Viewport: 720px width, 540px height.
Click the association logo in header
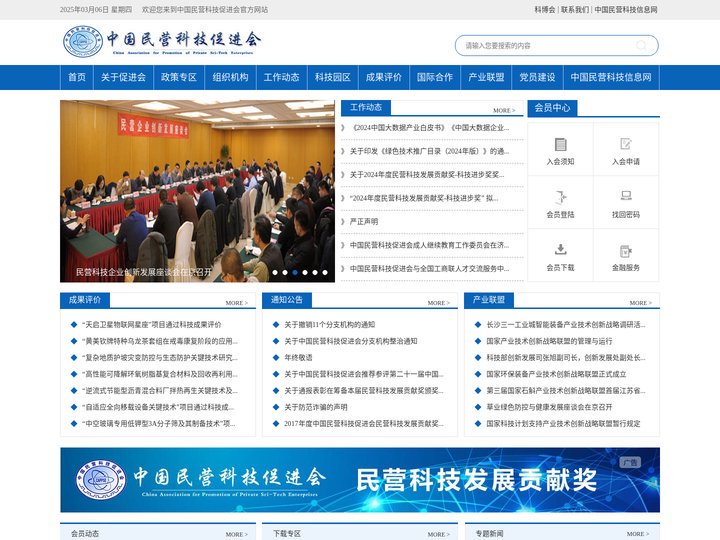(162, 41)
